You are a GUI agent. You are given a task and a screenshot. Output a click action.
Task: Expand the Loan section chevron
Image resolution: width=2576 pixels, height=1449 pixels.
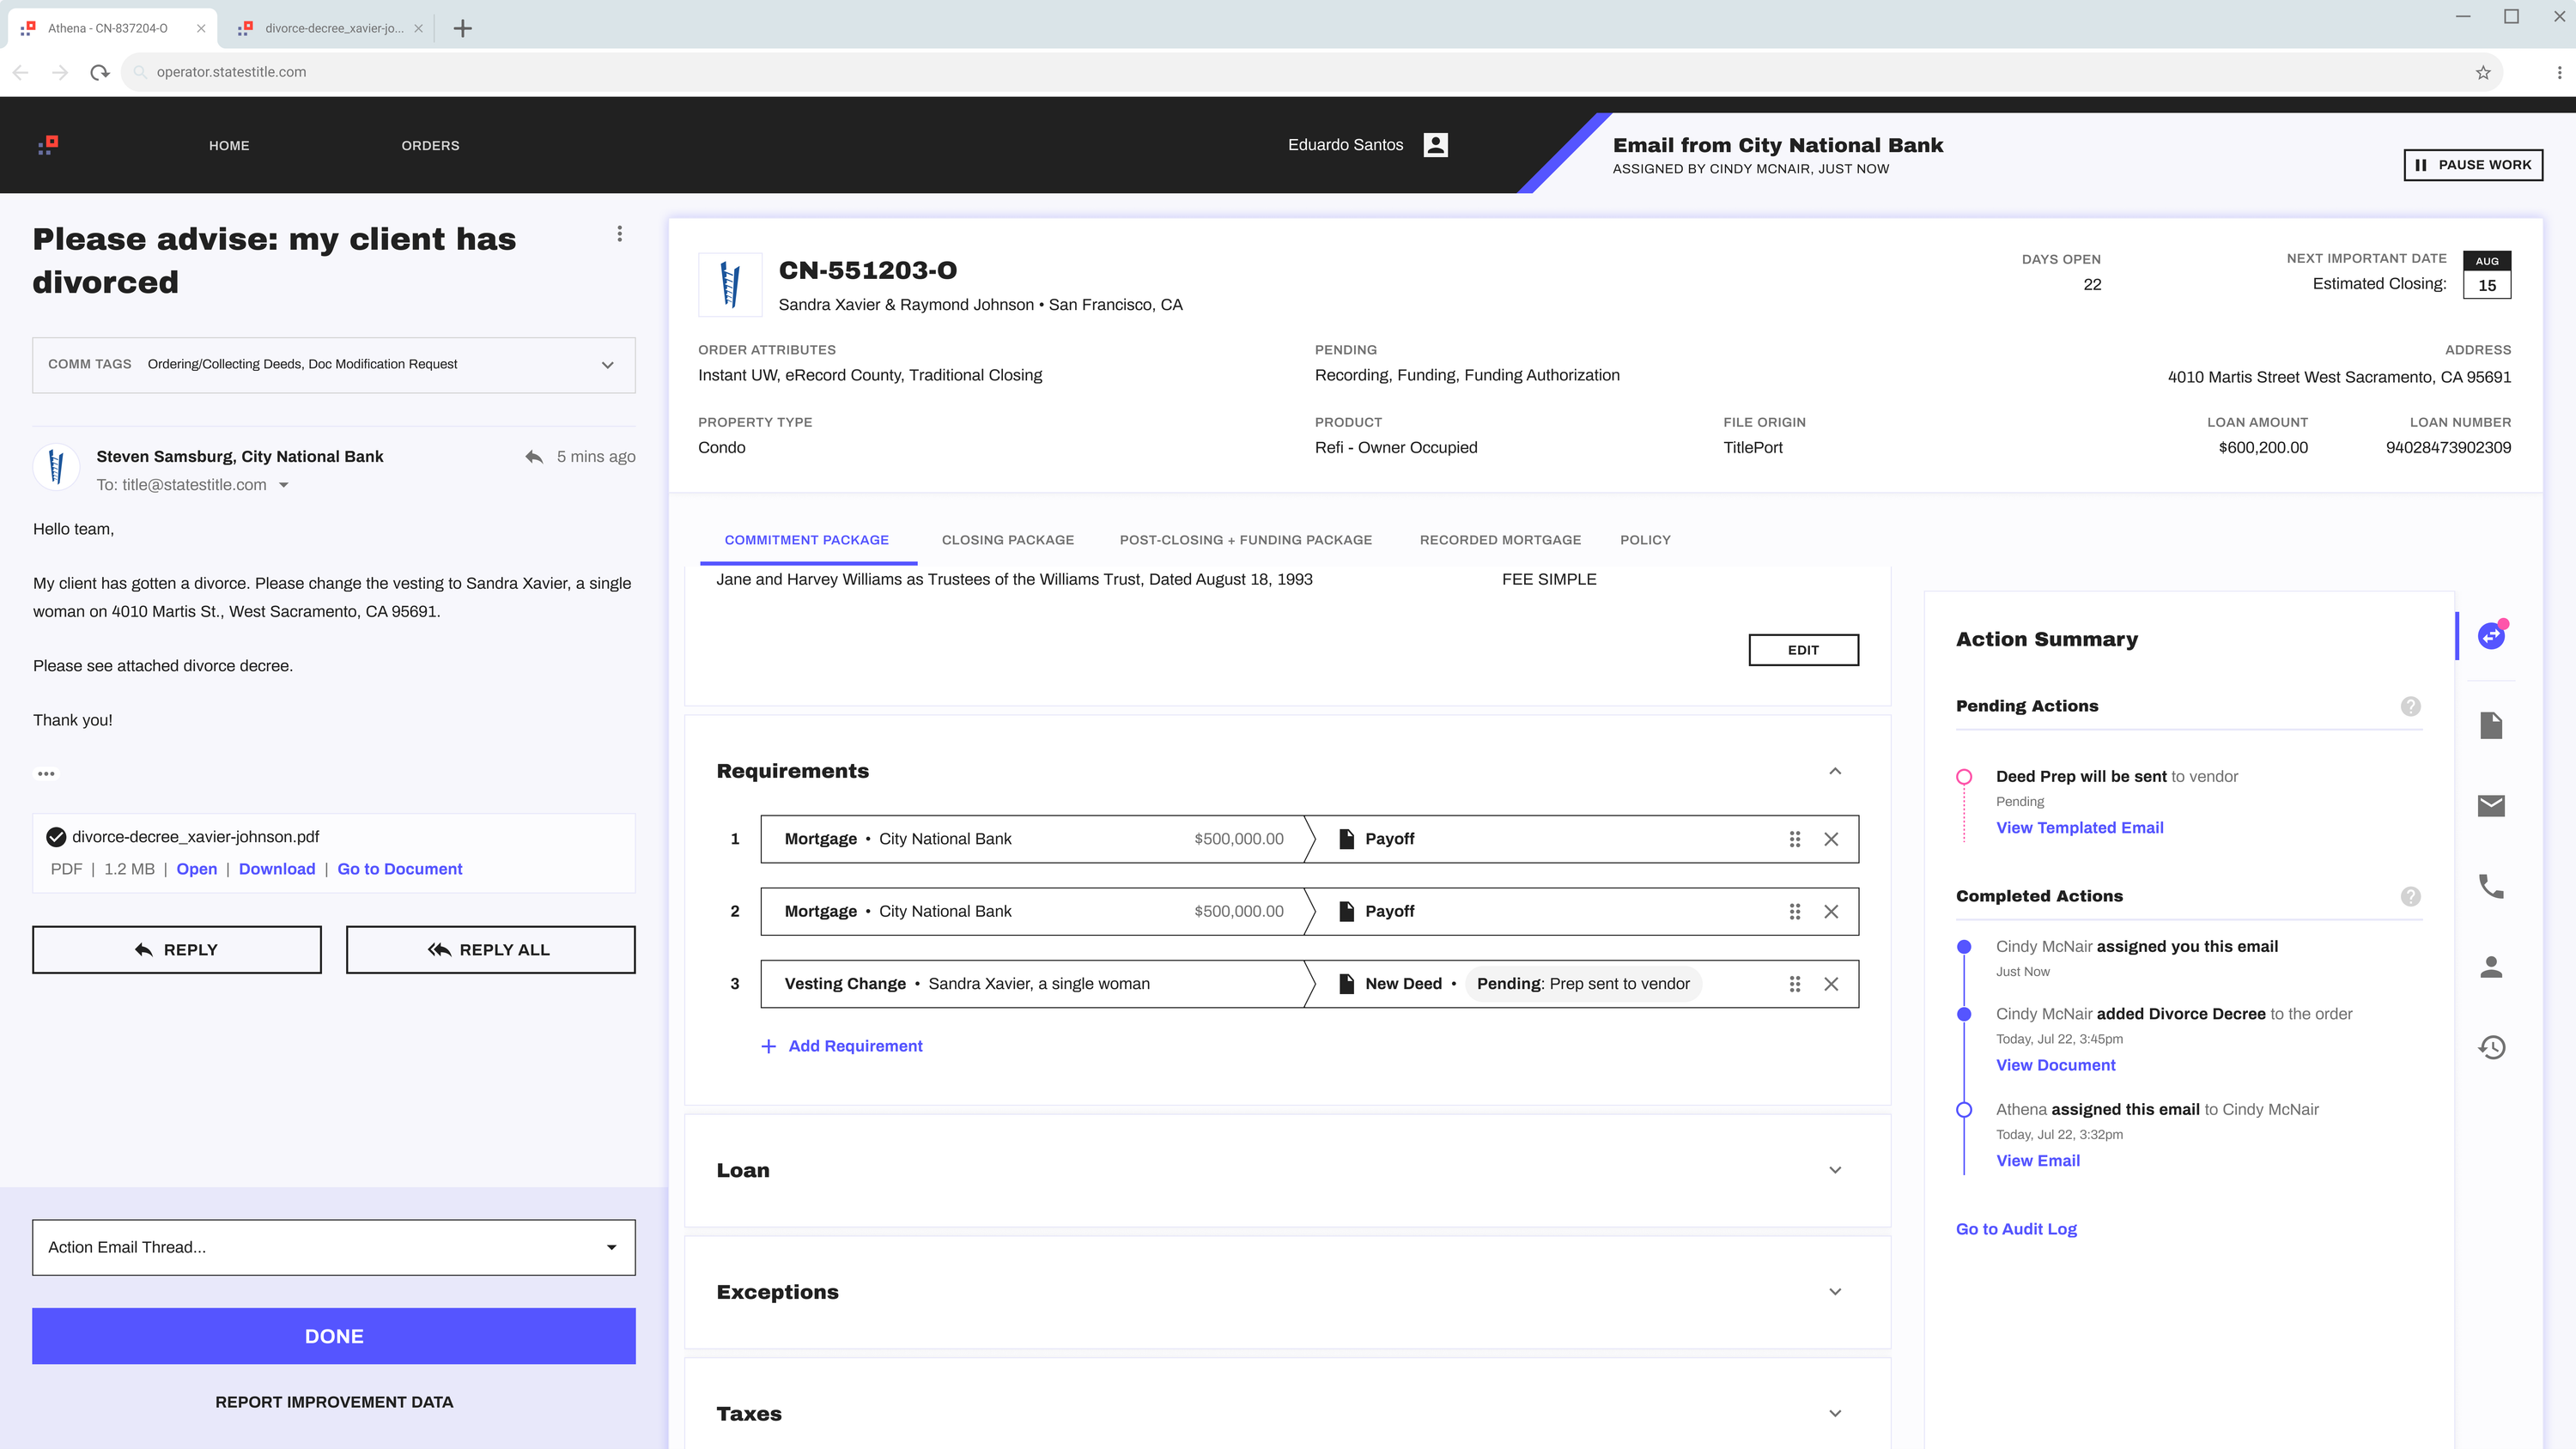(1835, 1169)
